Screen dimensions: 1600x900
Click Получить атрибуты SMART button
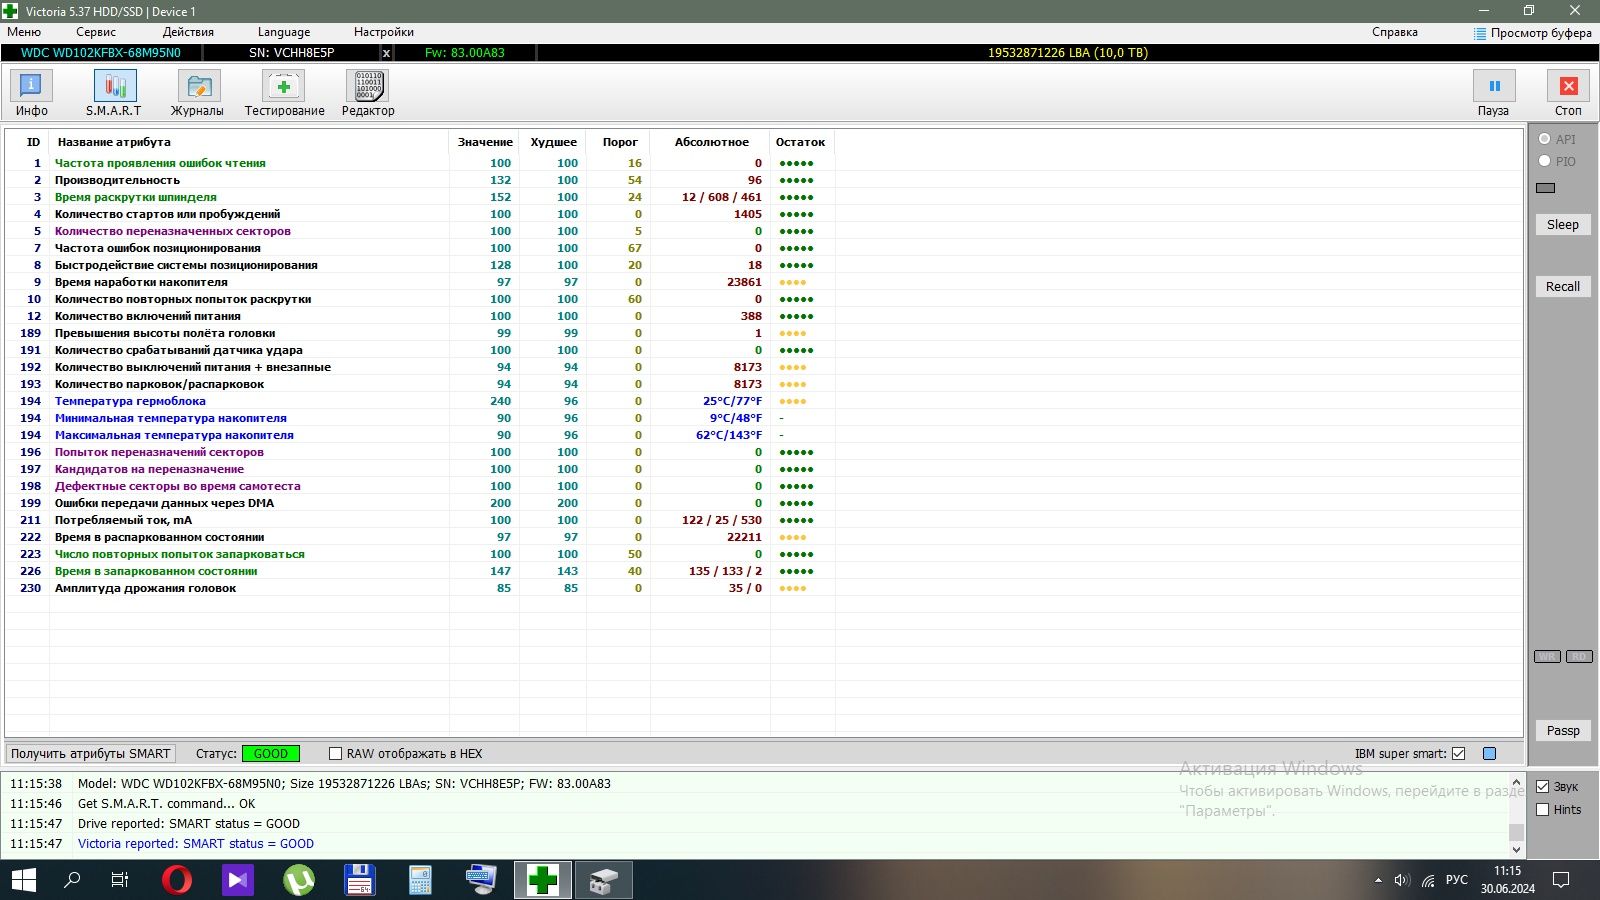point(91,754)
